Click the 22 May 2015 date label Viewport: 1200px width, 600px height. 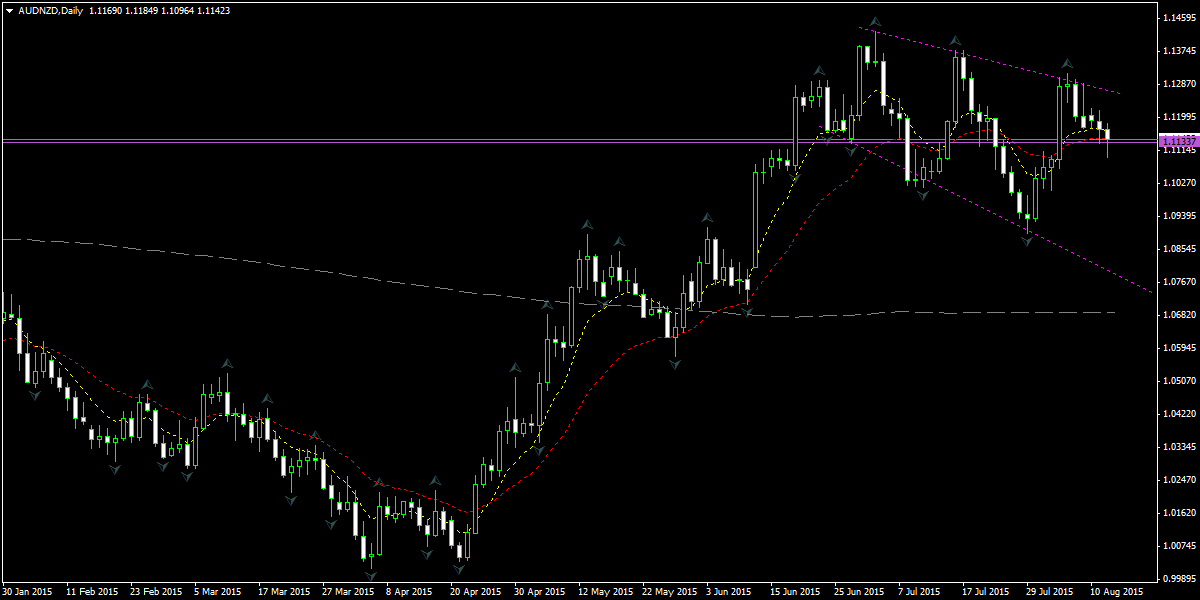[x=668, y=592]
